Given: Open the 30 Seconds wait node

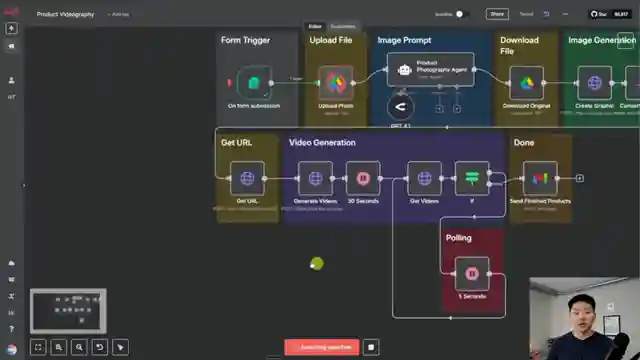Looking at the screenshot, I should point(363,178).
